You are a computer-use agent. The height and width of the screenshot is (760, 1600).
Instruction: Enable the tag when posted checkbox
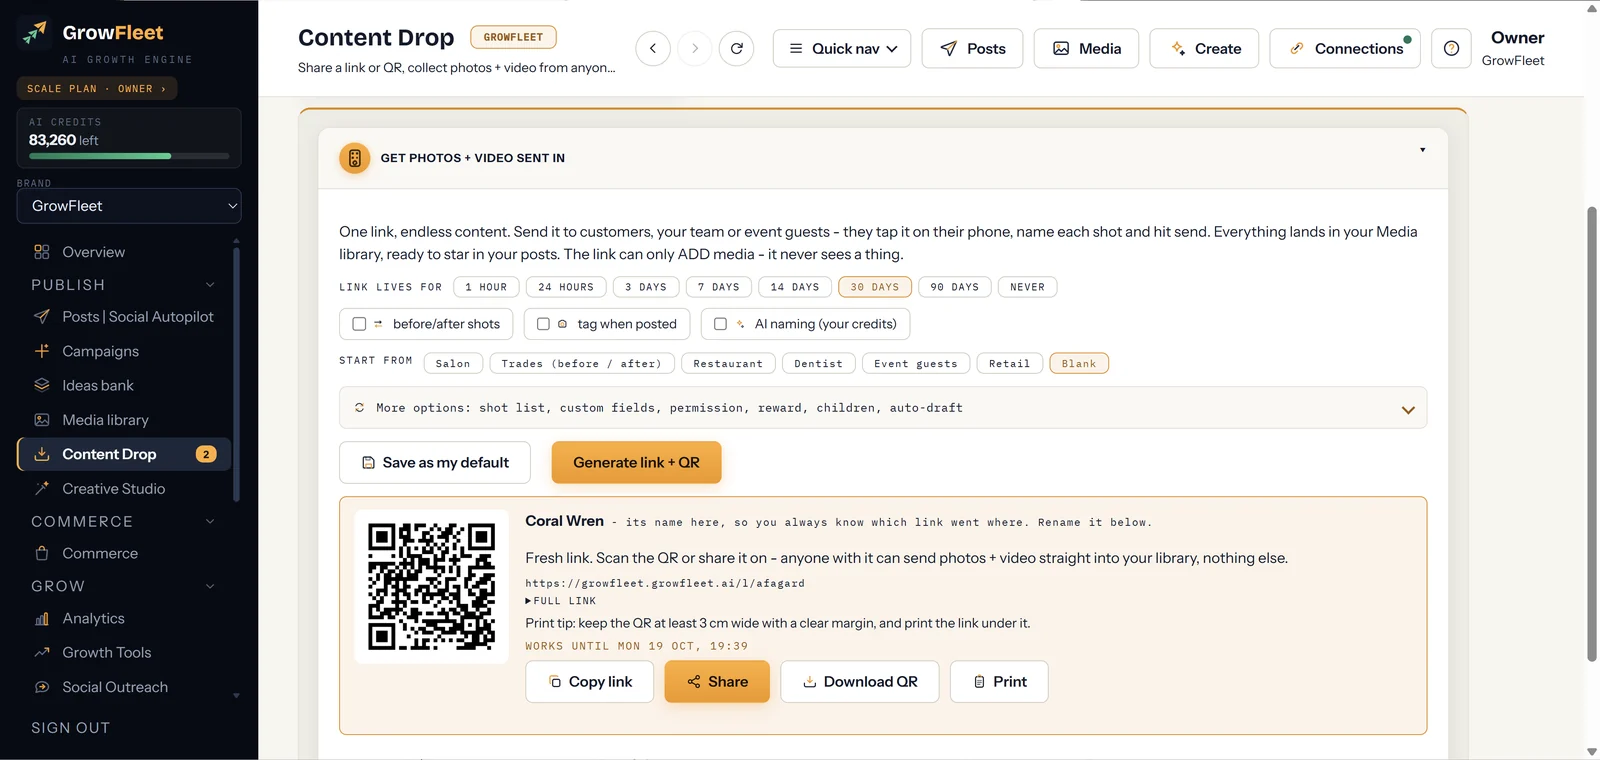tap(543, 324)
